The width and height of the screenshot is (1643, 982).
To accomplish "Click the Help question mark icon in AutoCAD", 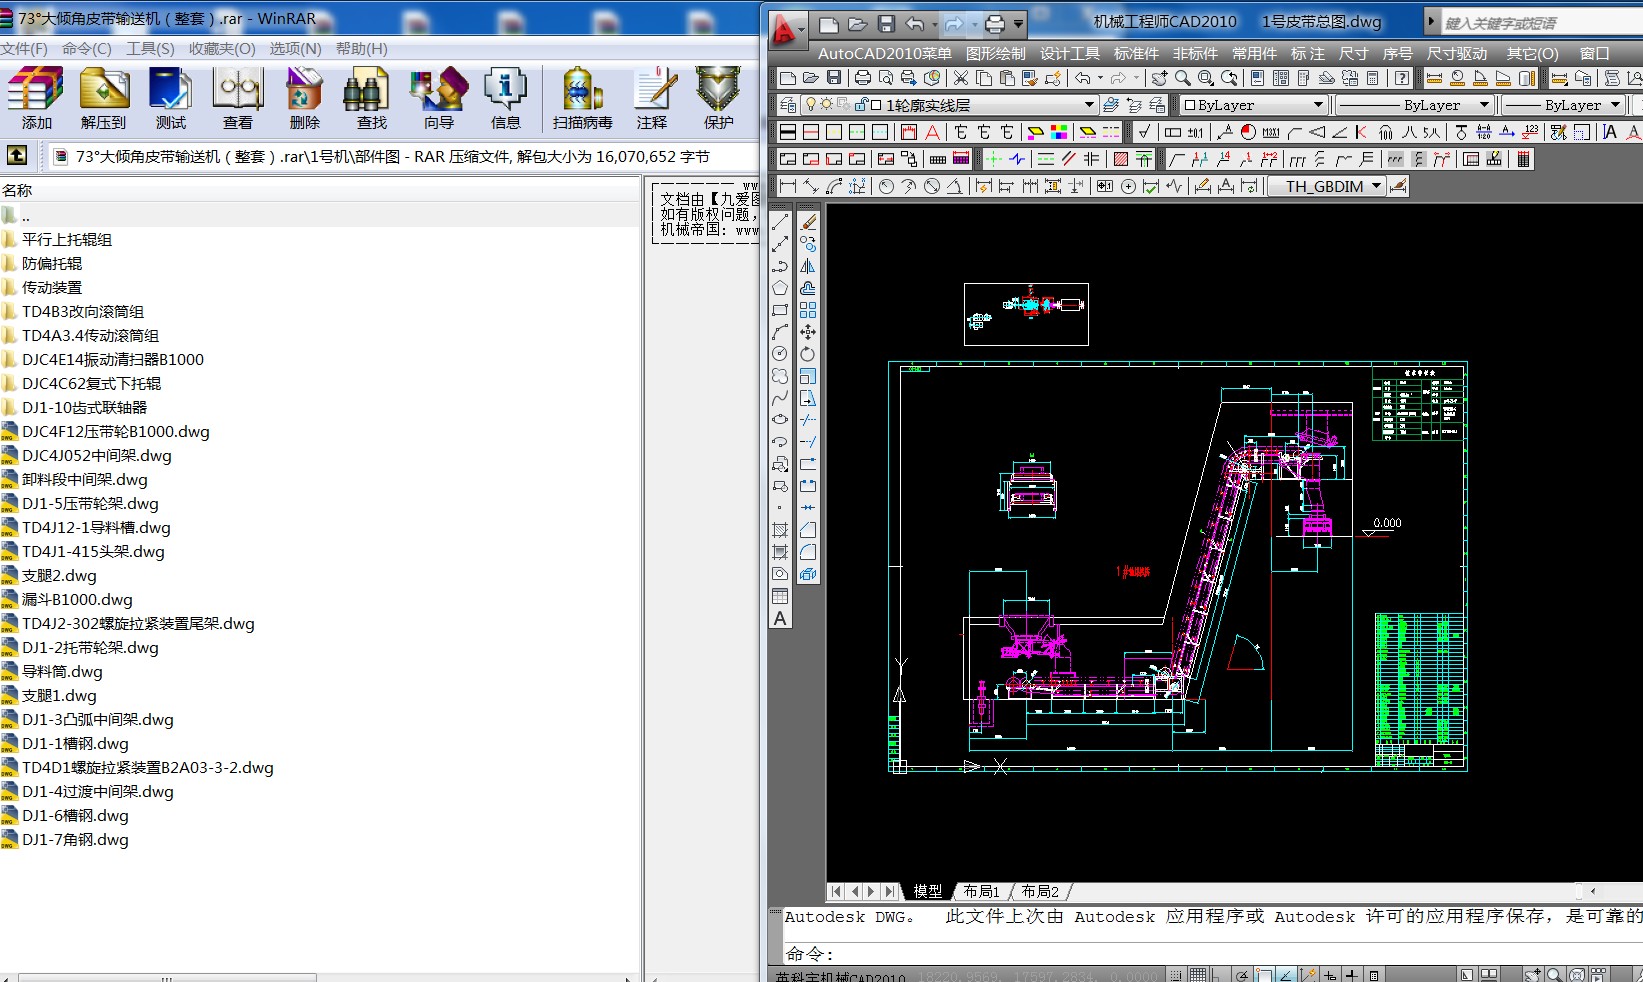I will point(1402,77).
